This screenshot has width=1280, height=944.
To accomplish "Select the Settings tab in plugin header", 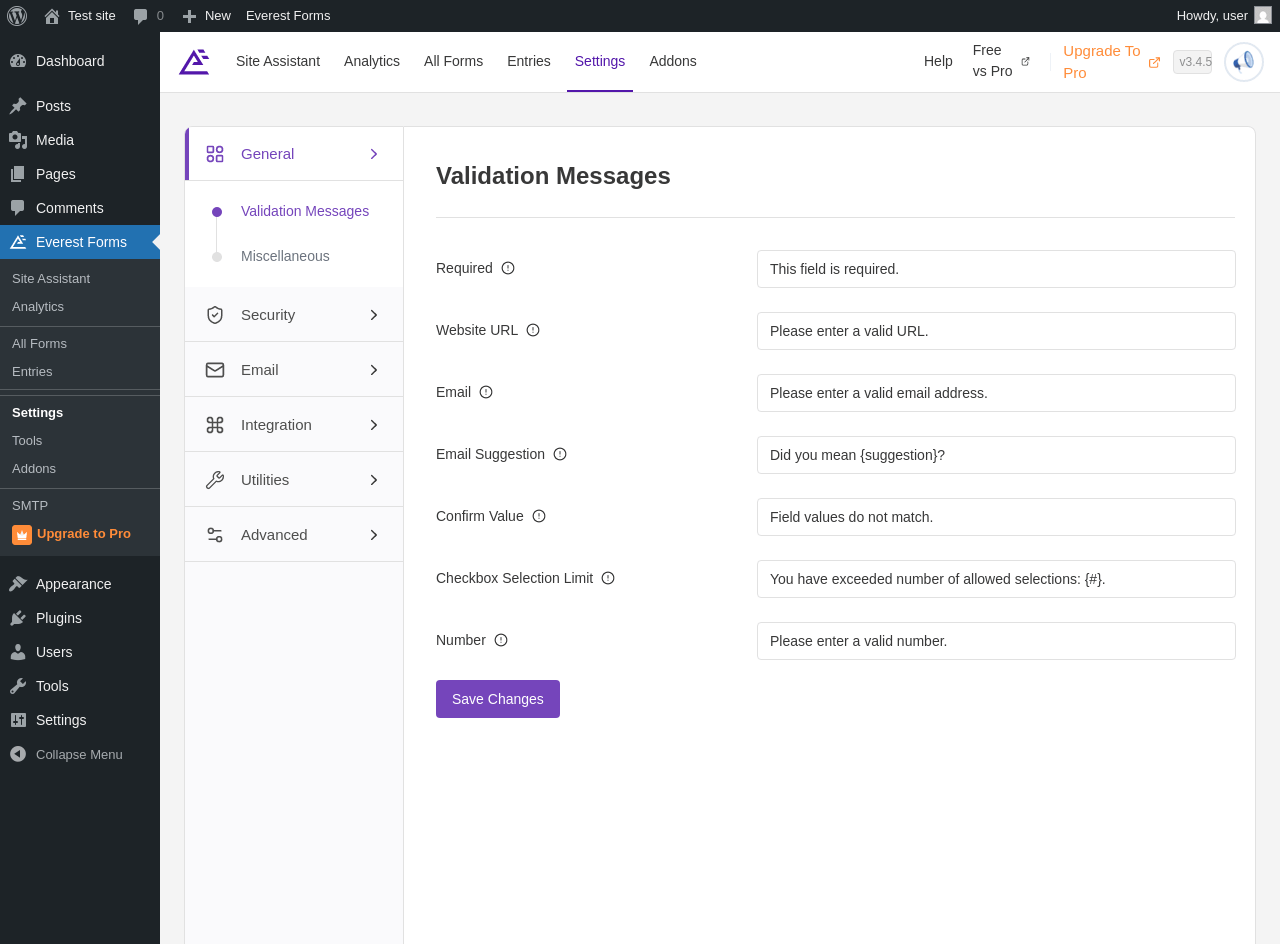I will point(600,61).
